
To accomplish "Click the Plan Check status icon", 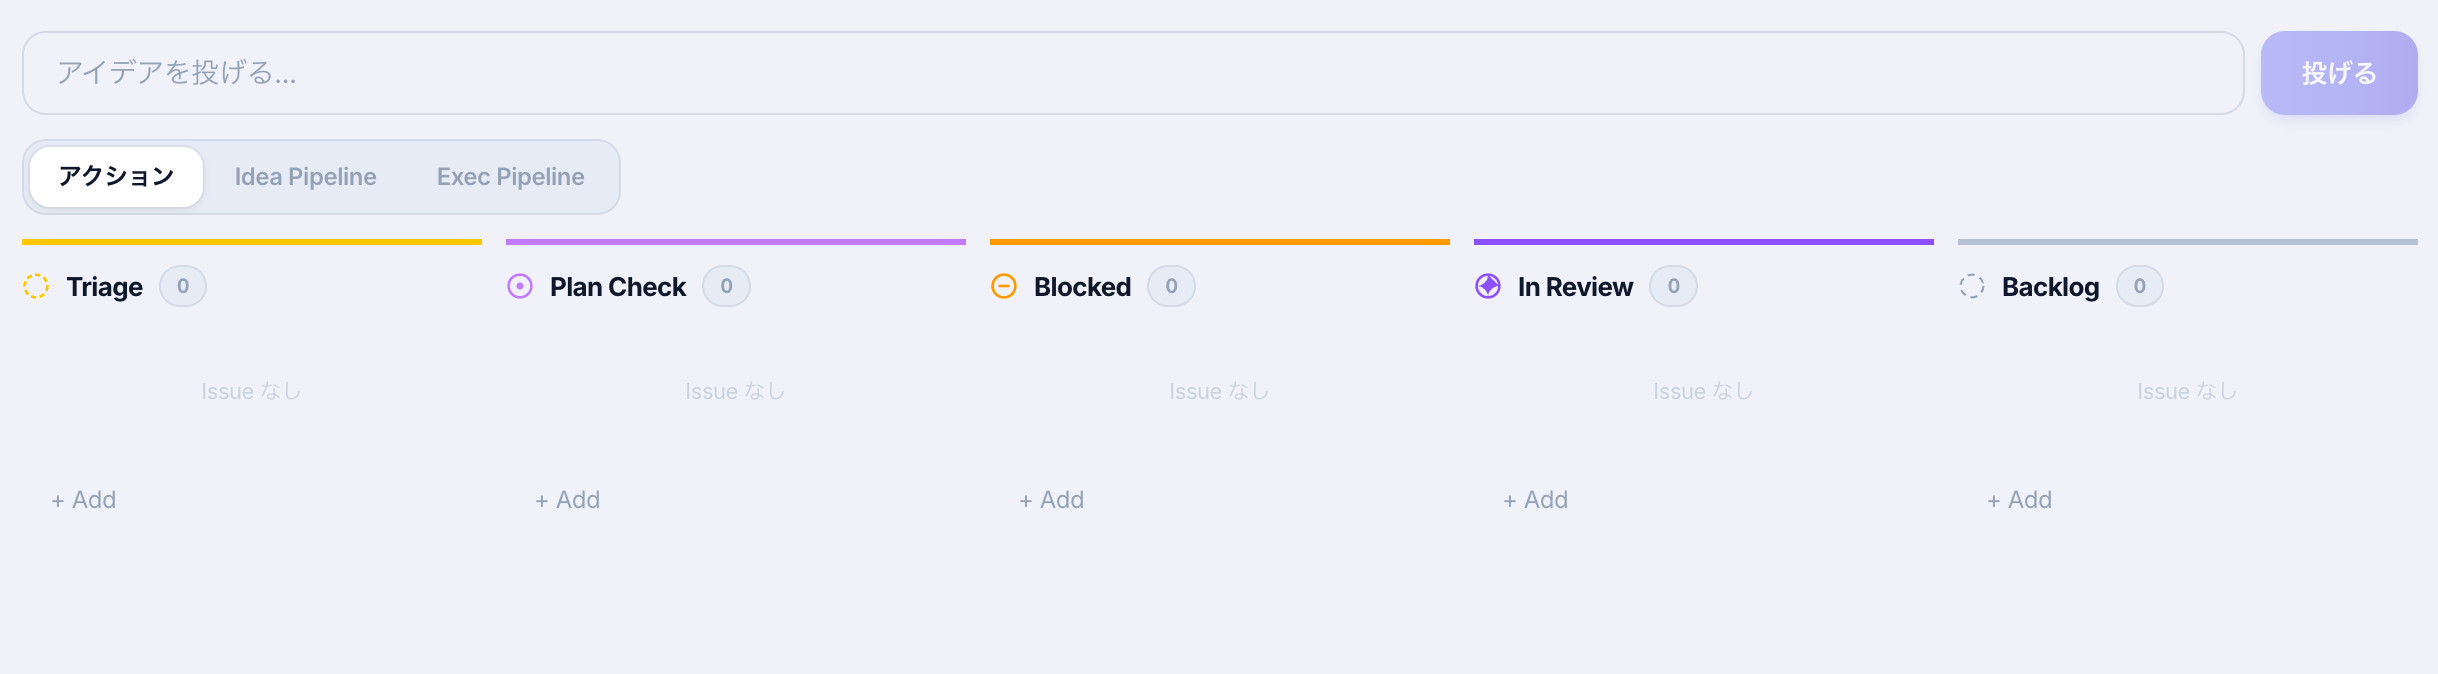I will 520,286.
